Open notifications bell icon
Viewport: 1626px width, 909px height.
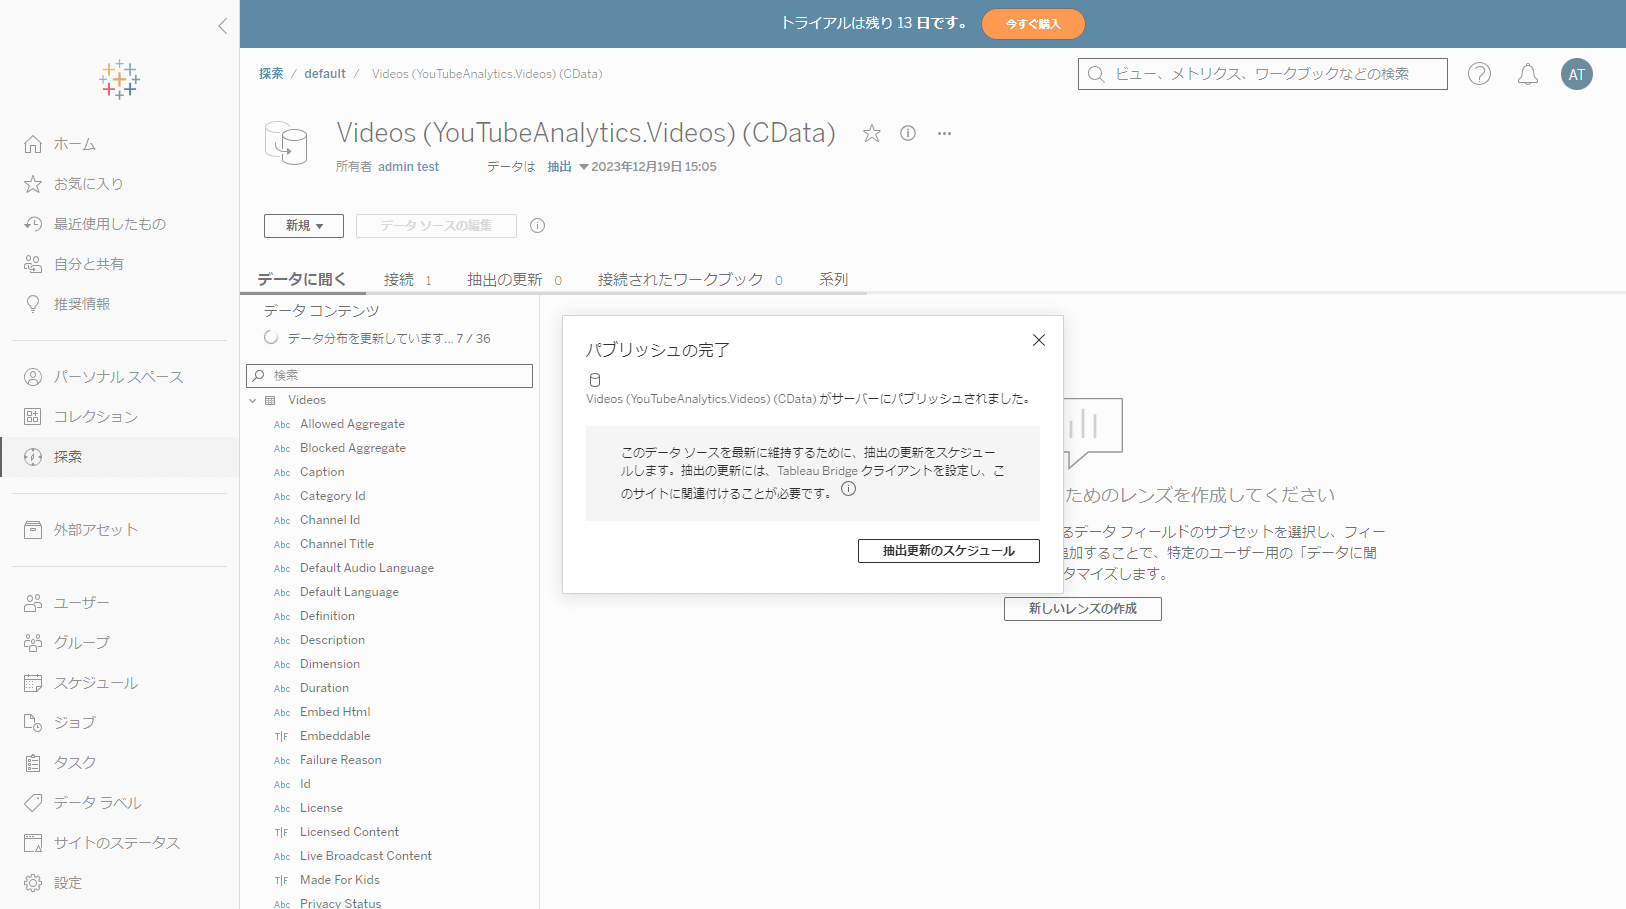1528,74
